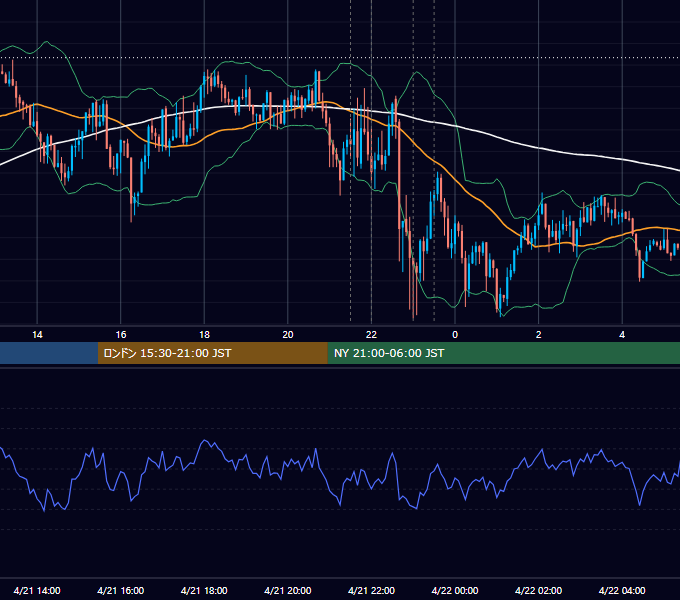Click the 16 hour label on price chart axis
This screenshot has width=680, height=600.
click(x=121, y=335)
